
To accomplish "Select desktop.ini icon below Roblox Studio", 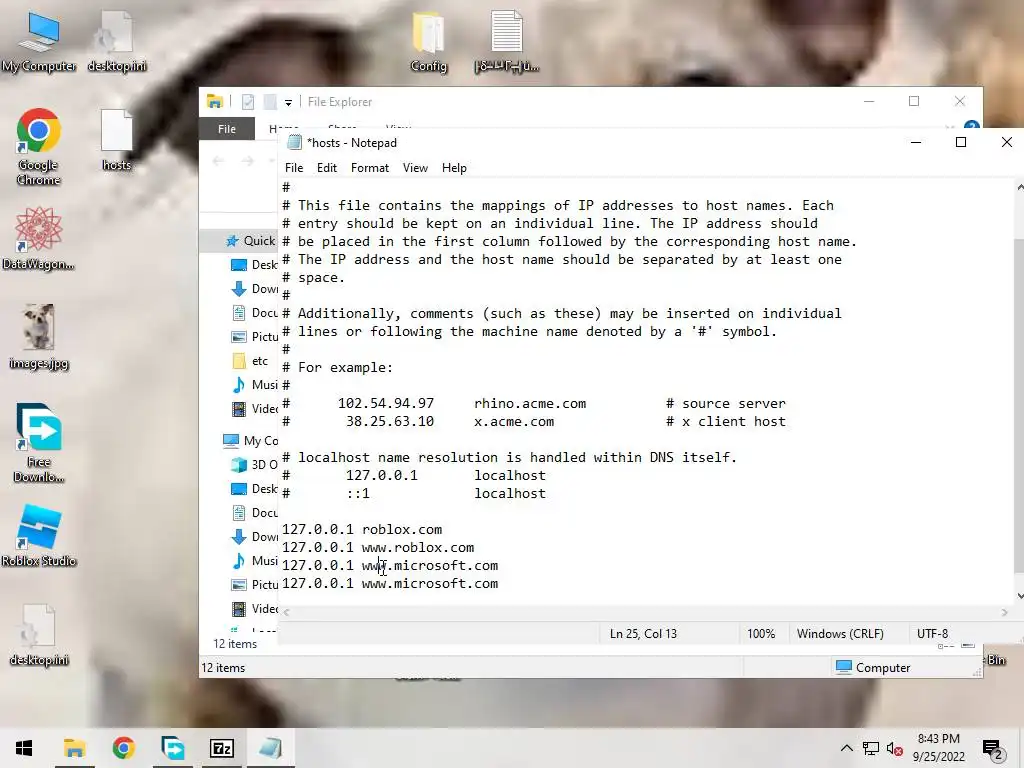I will pyautogui.click(x=39, y=635).
